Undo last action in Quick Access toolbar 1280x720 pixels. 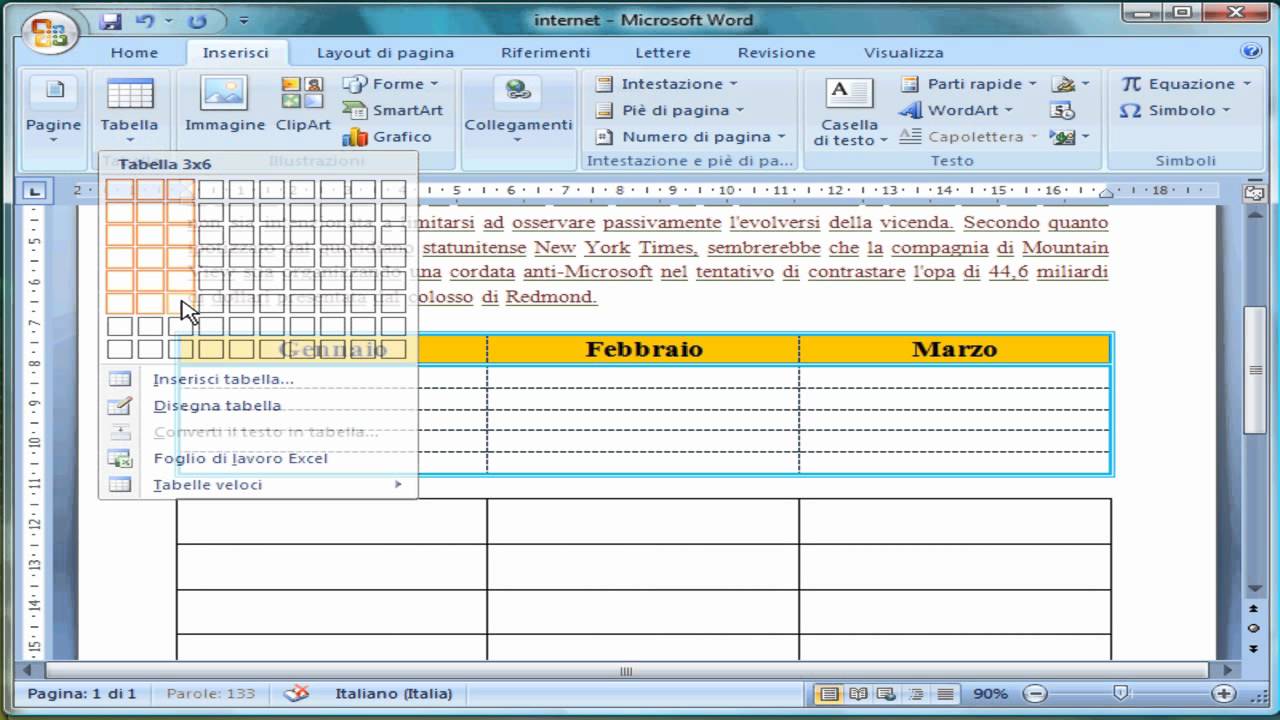[144, 21]
